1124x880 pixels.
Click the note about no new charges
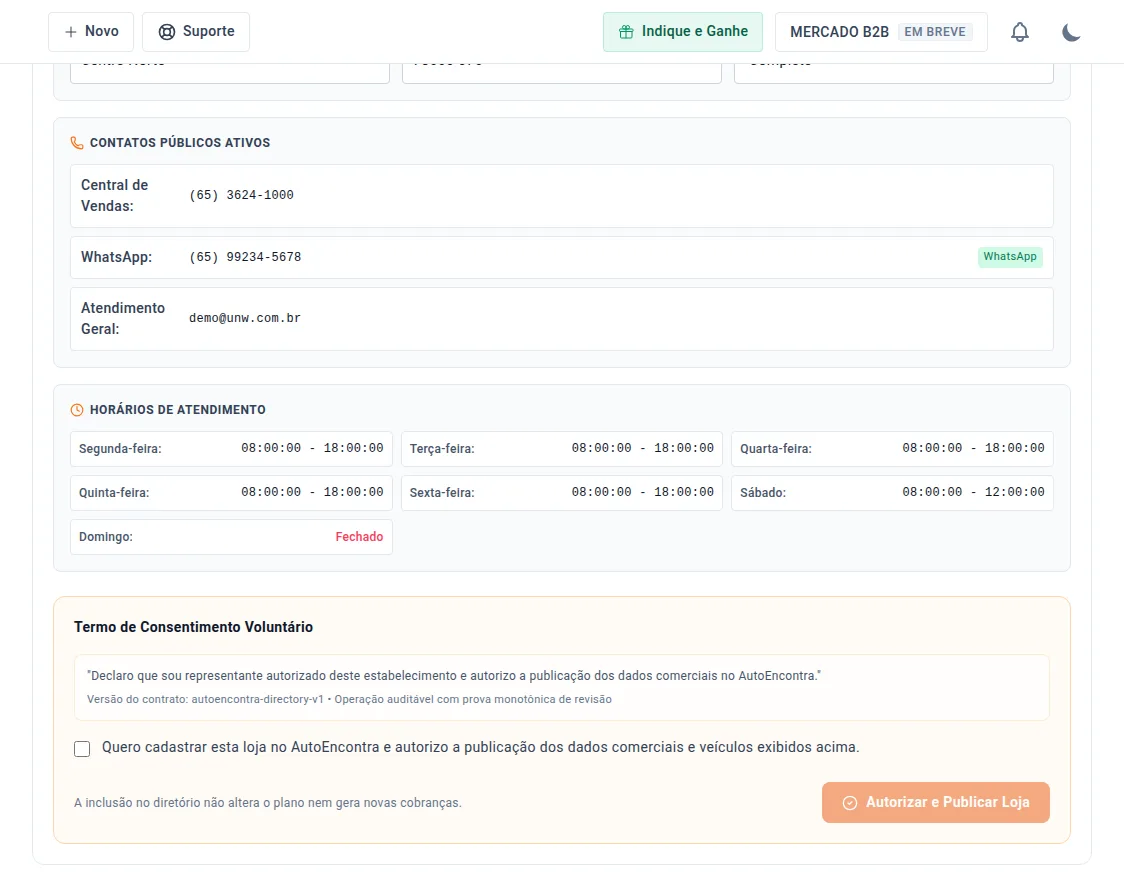pos(267,803)
